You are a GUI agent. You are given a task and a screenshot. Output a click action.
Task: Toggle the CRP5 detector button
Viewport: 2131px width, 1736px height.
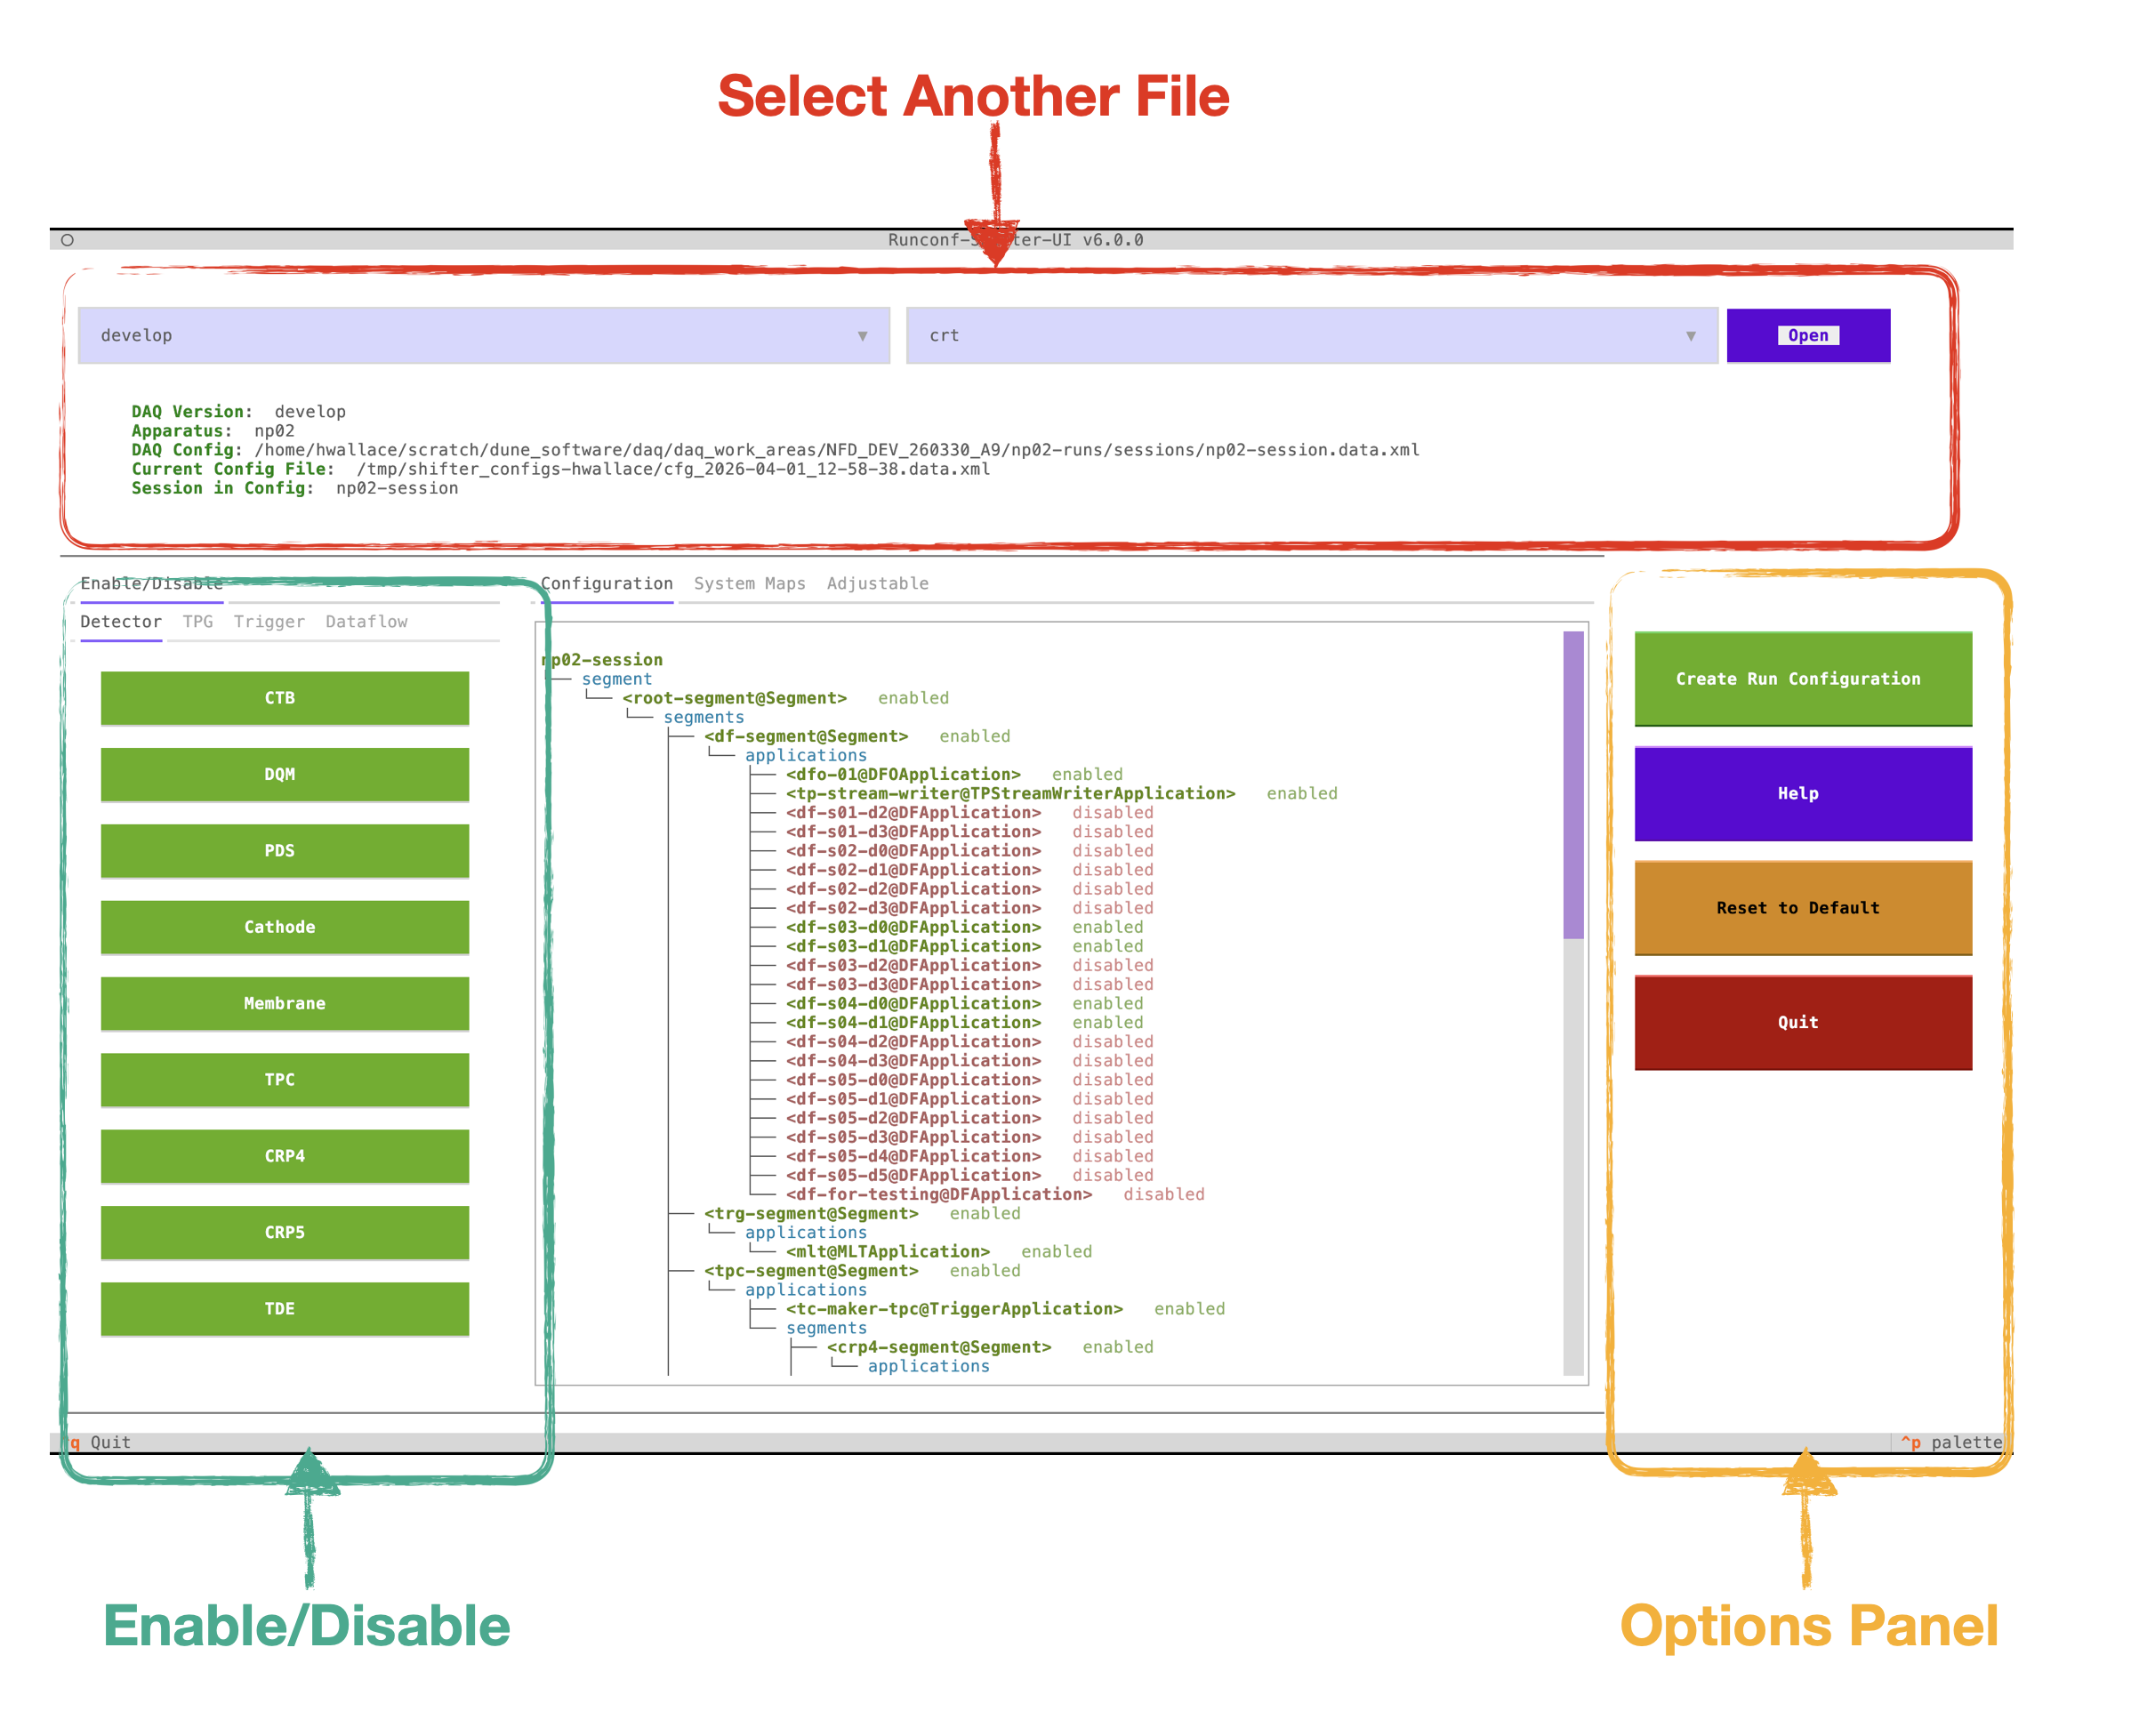(x=285, y=1233)
